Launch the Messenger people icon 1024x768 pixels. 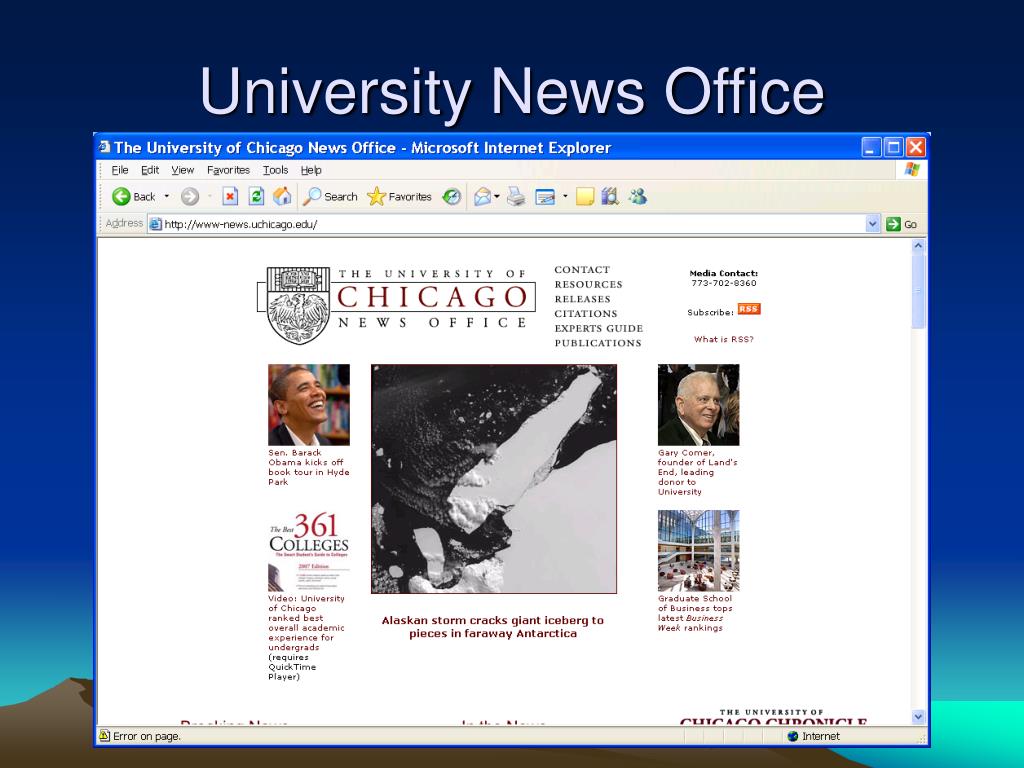pos(638,197)
